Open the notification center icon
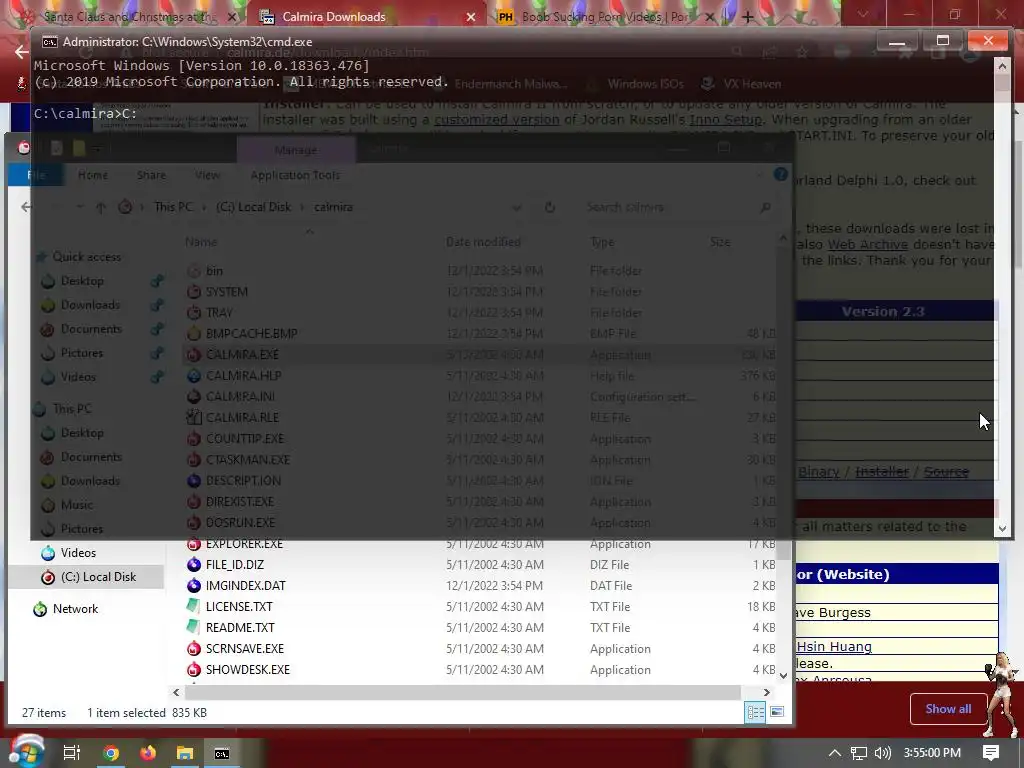This screenshot has width=1024, height=768. [991, 753]
